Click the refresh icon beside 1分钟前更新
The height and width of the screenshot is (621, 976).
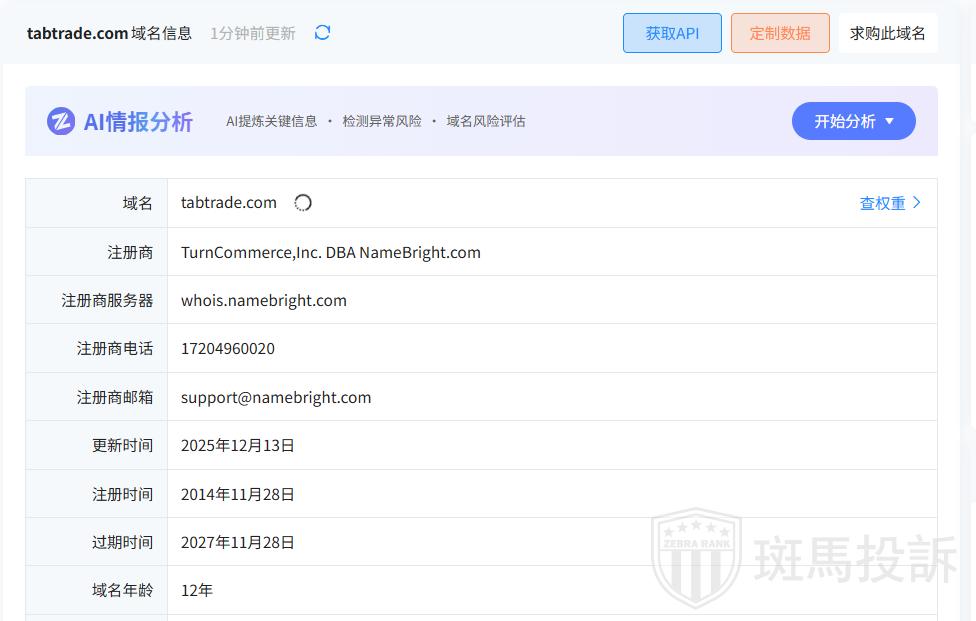322,33
